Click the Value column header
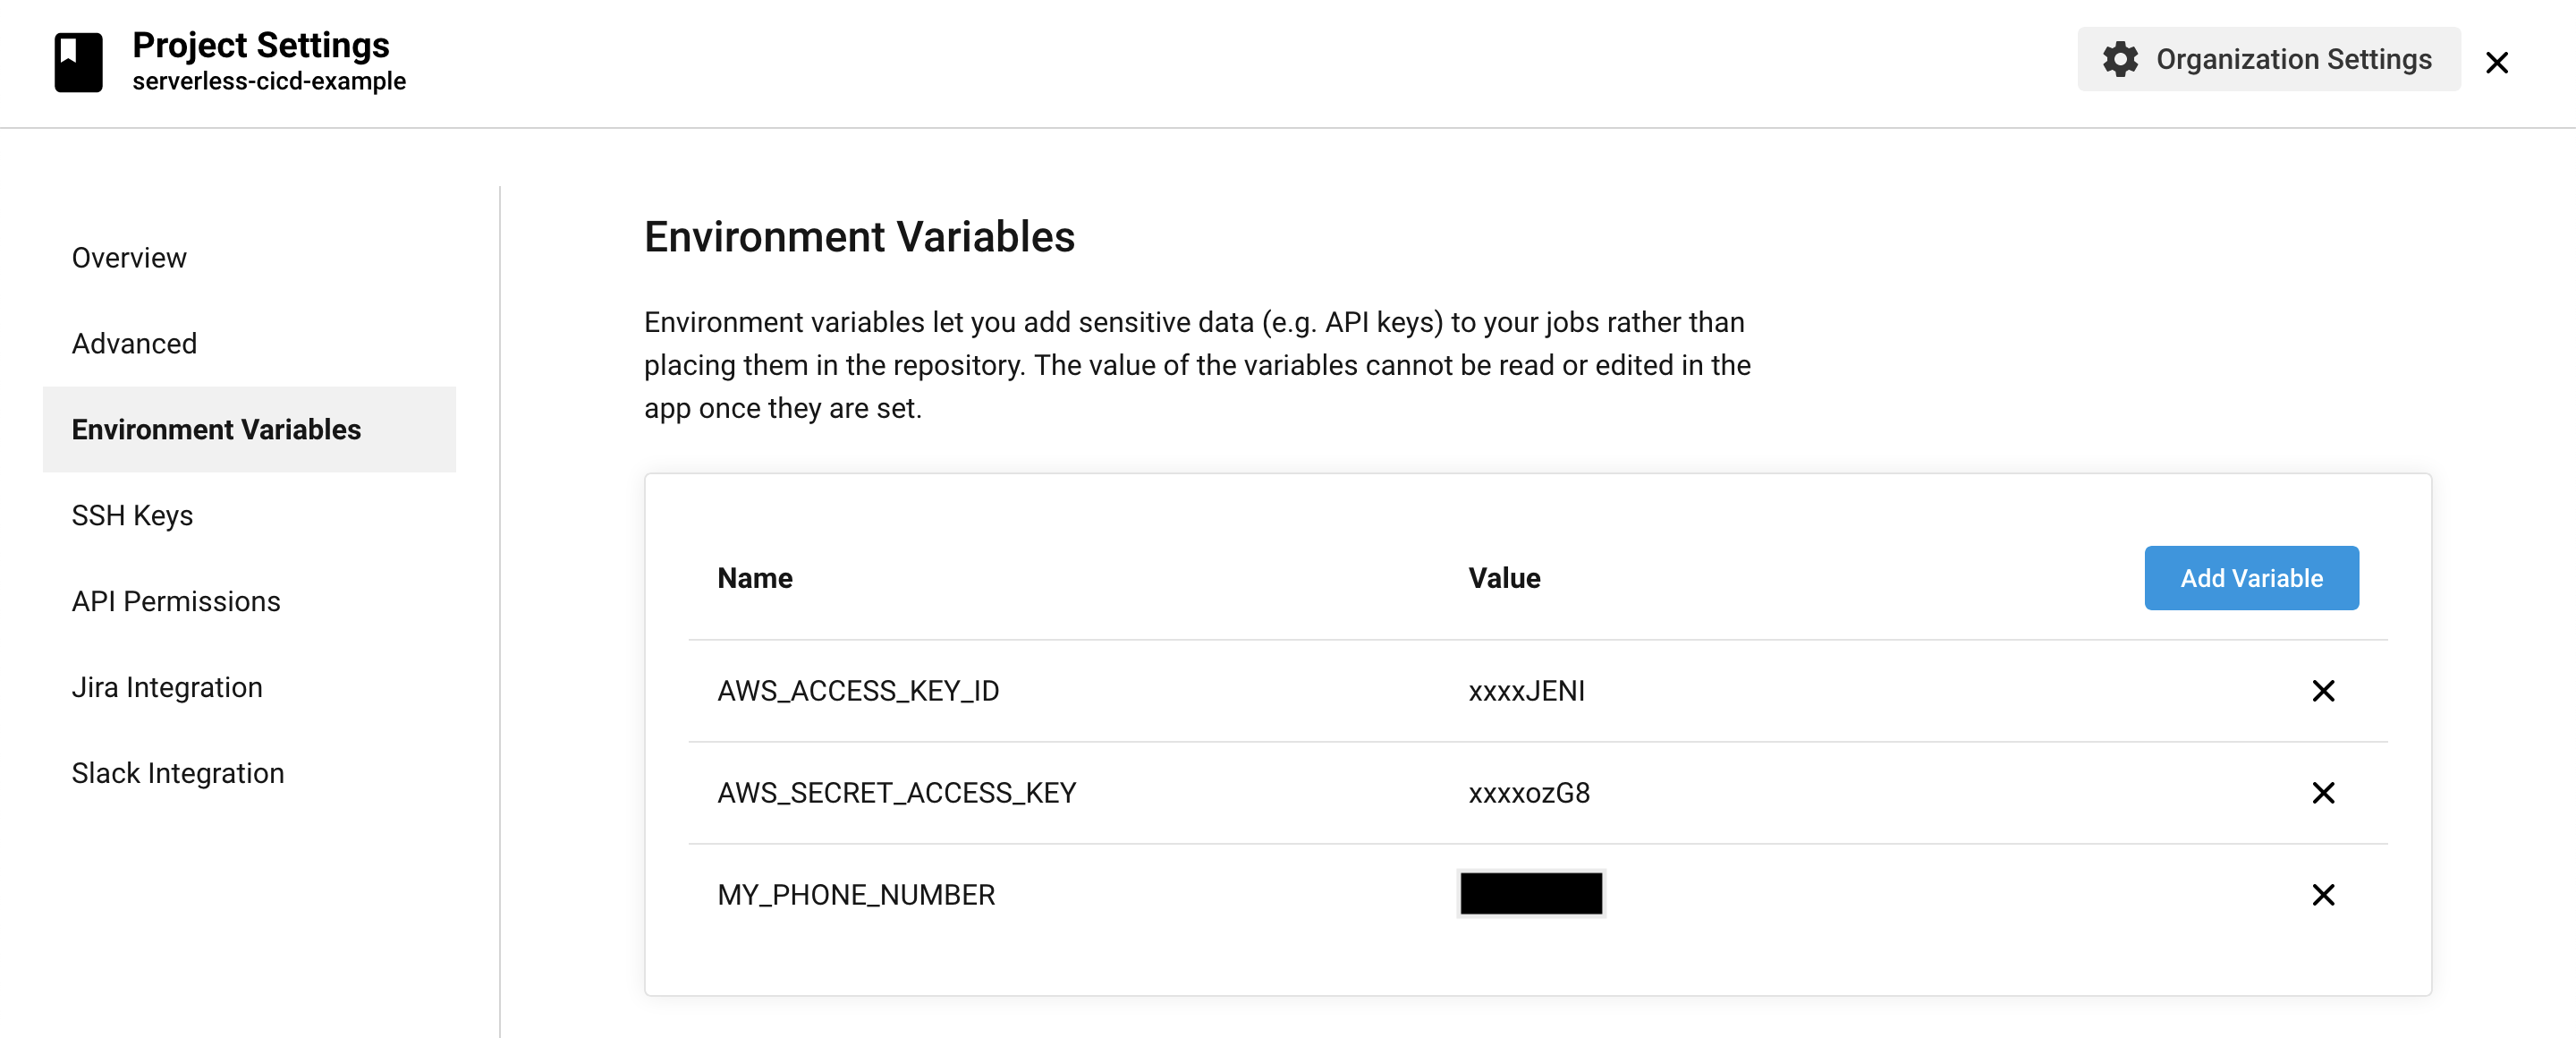This screenshot has height=1038, width=2576. click(x=1504, y=577)
